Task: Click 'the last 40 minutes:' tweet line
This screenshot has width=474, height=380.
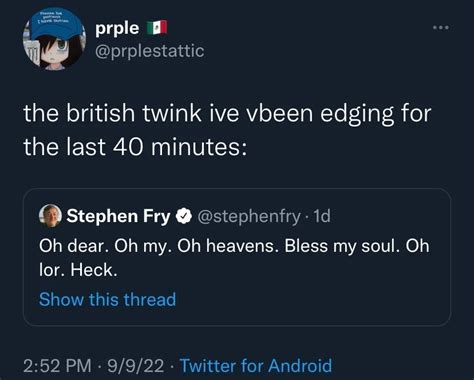Action: point(135,147)
